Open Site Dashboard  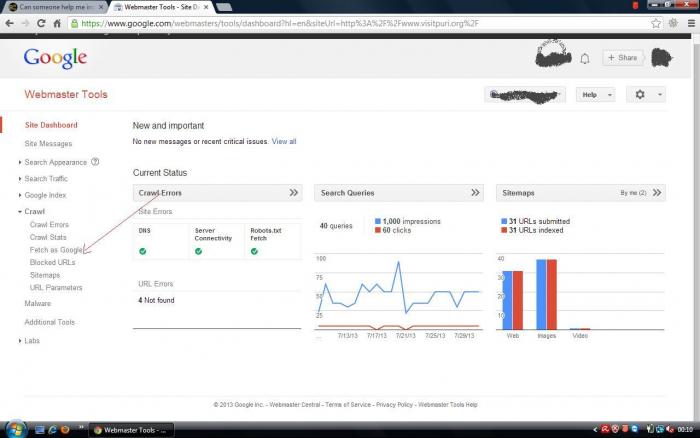tap(51, 125)
